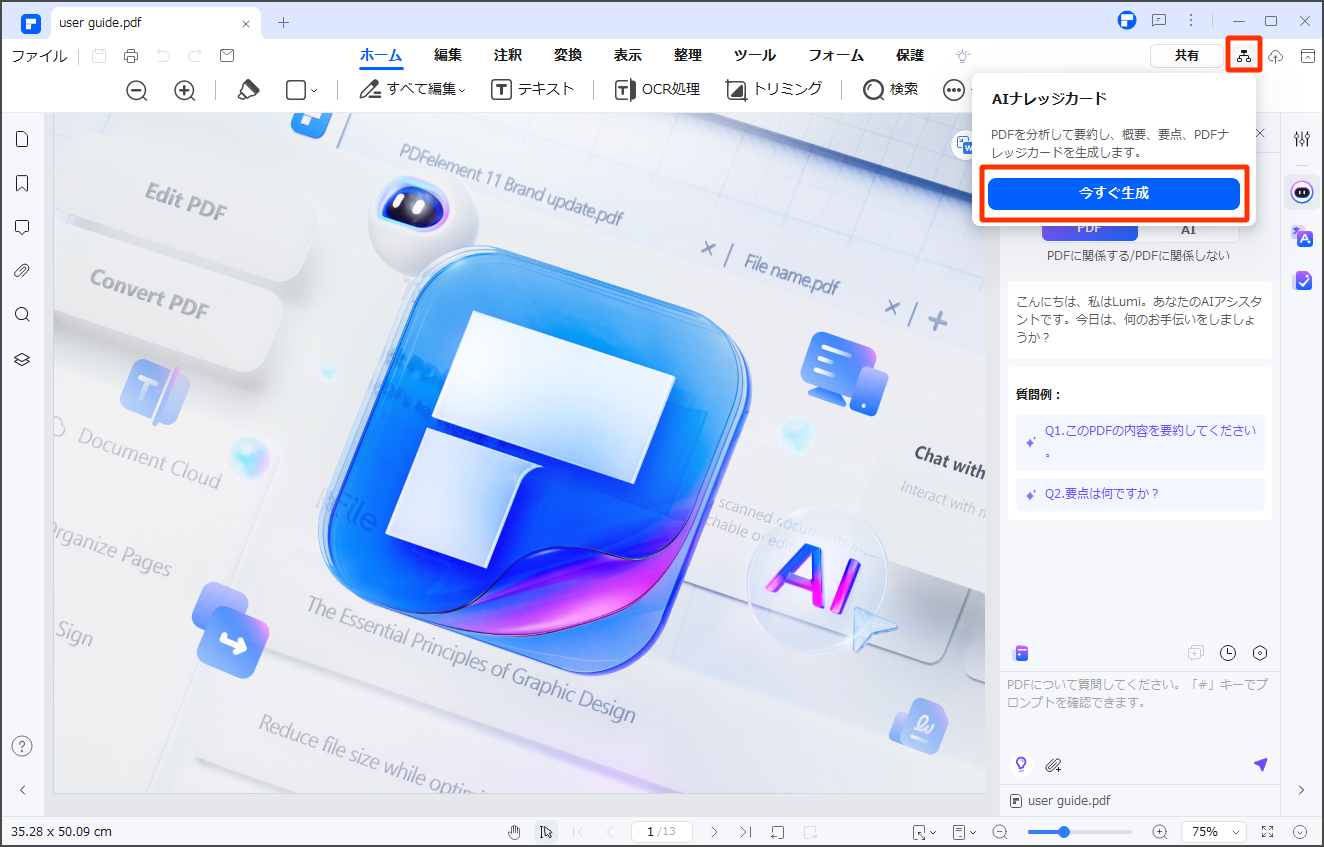The image size is (1324, 847).
Task: Click the attach file paperclip in chat
Action: (x=1053, y=765)
